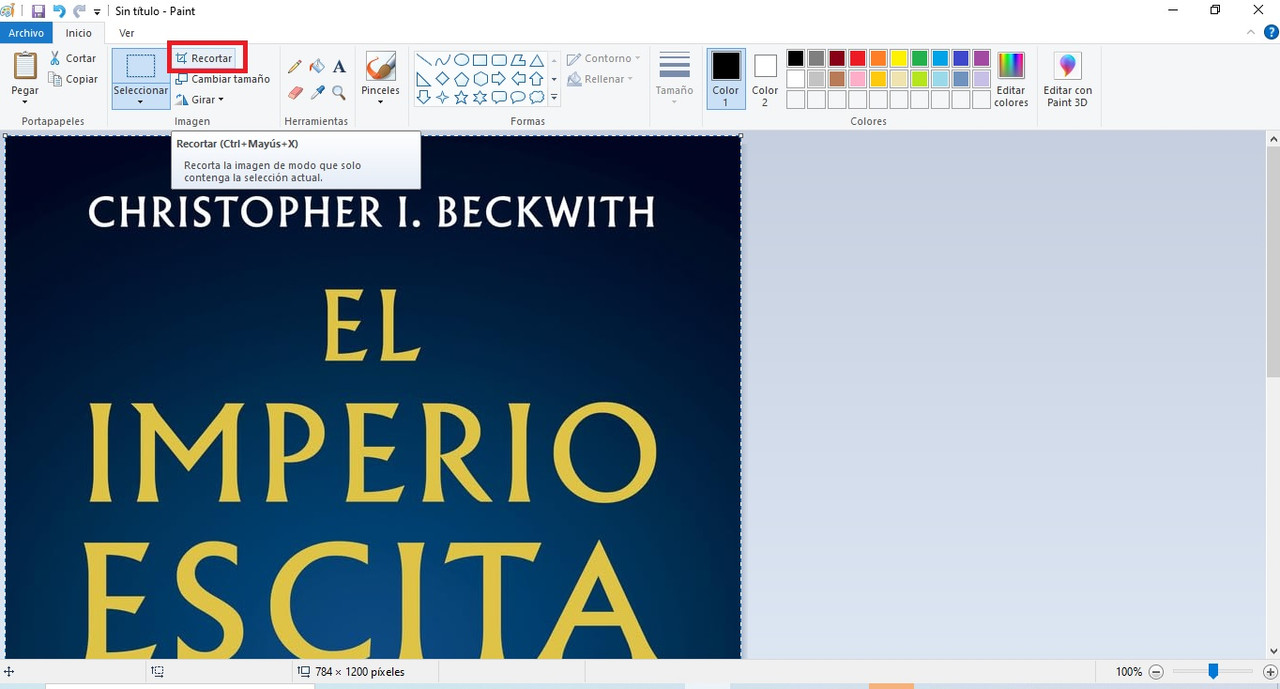Choose the Left arrow shape
Image resolution: width=1280 pixels, height=689 pixels.
point(518,79)
